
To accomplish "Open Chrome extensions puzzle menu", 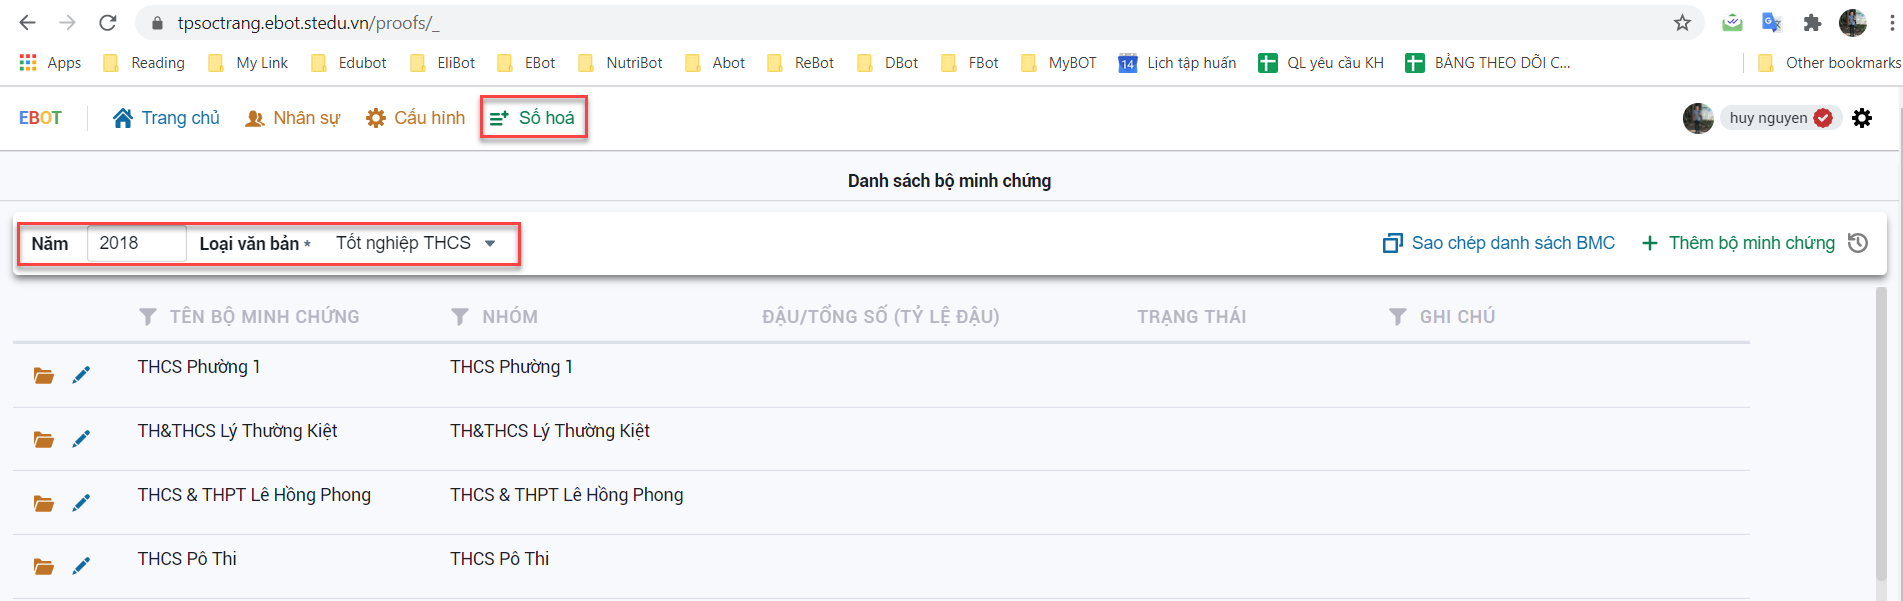I will [x=1811, y=23].
